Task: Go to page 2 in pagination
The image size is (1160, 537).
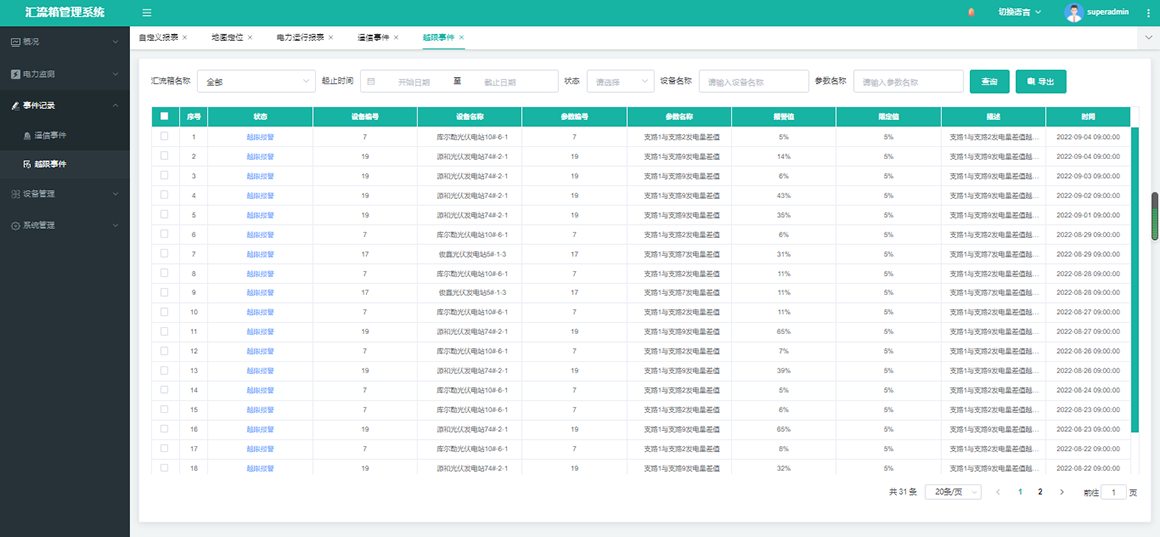Action: 1040,492
